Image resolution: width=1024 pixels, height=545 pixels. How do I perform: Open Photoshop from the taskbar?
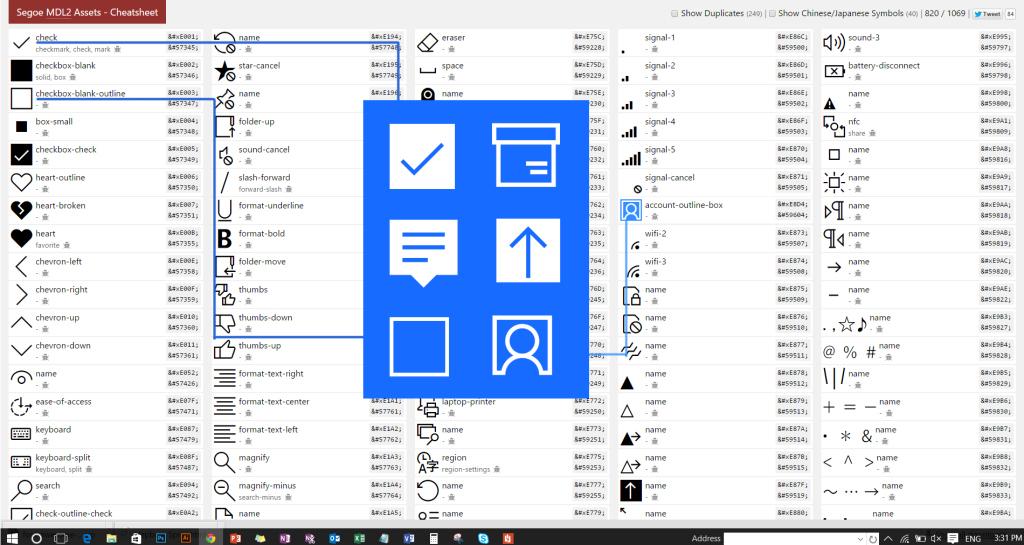tap(161, 538)
